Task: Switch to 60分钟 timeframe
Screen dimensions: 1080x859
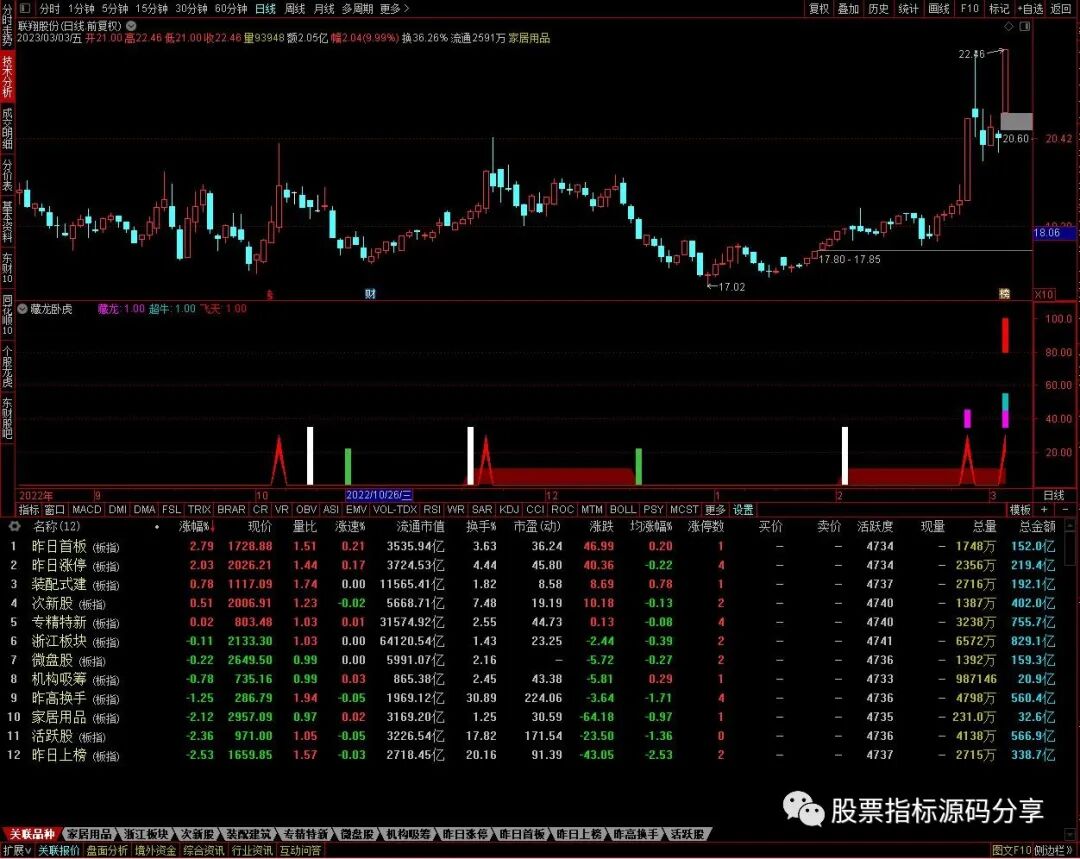Action: coord(231,9)
